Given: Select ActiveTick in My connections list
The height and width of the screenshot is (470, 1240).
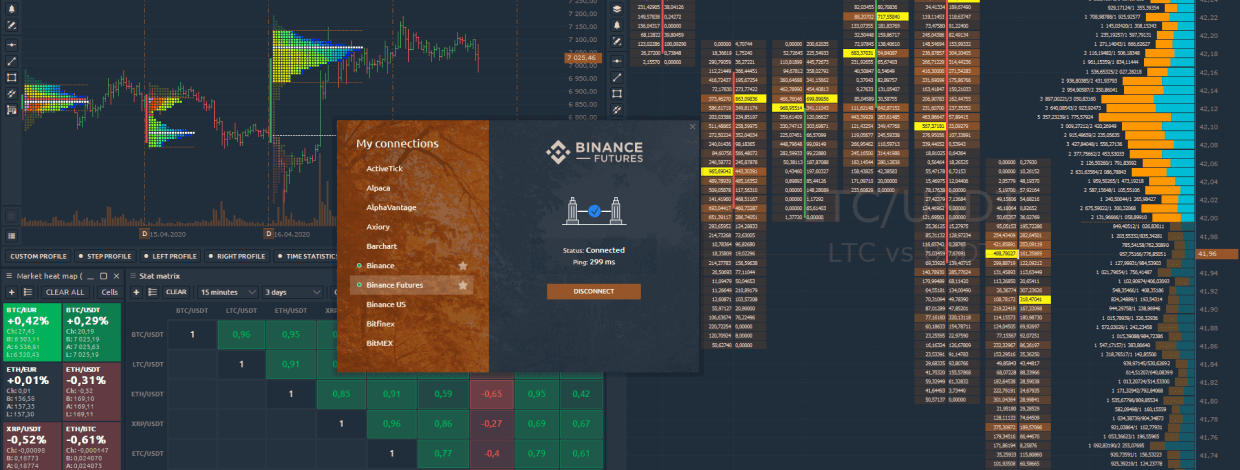Looking at the screenshot, I should (384, 169).
